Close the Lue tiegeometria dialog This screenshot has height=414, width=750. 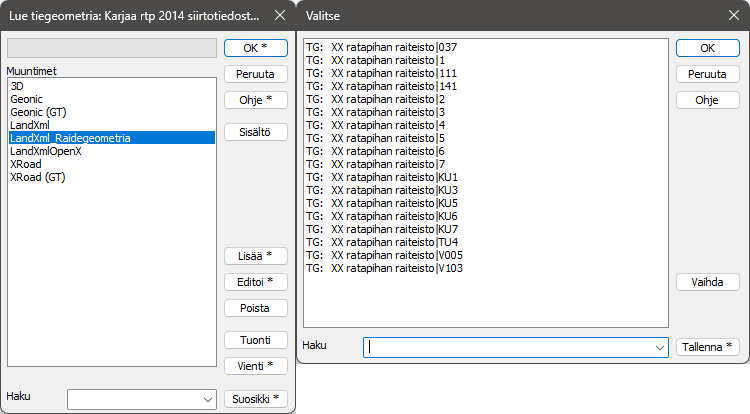pyautogui.click(x=277, y=16)
